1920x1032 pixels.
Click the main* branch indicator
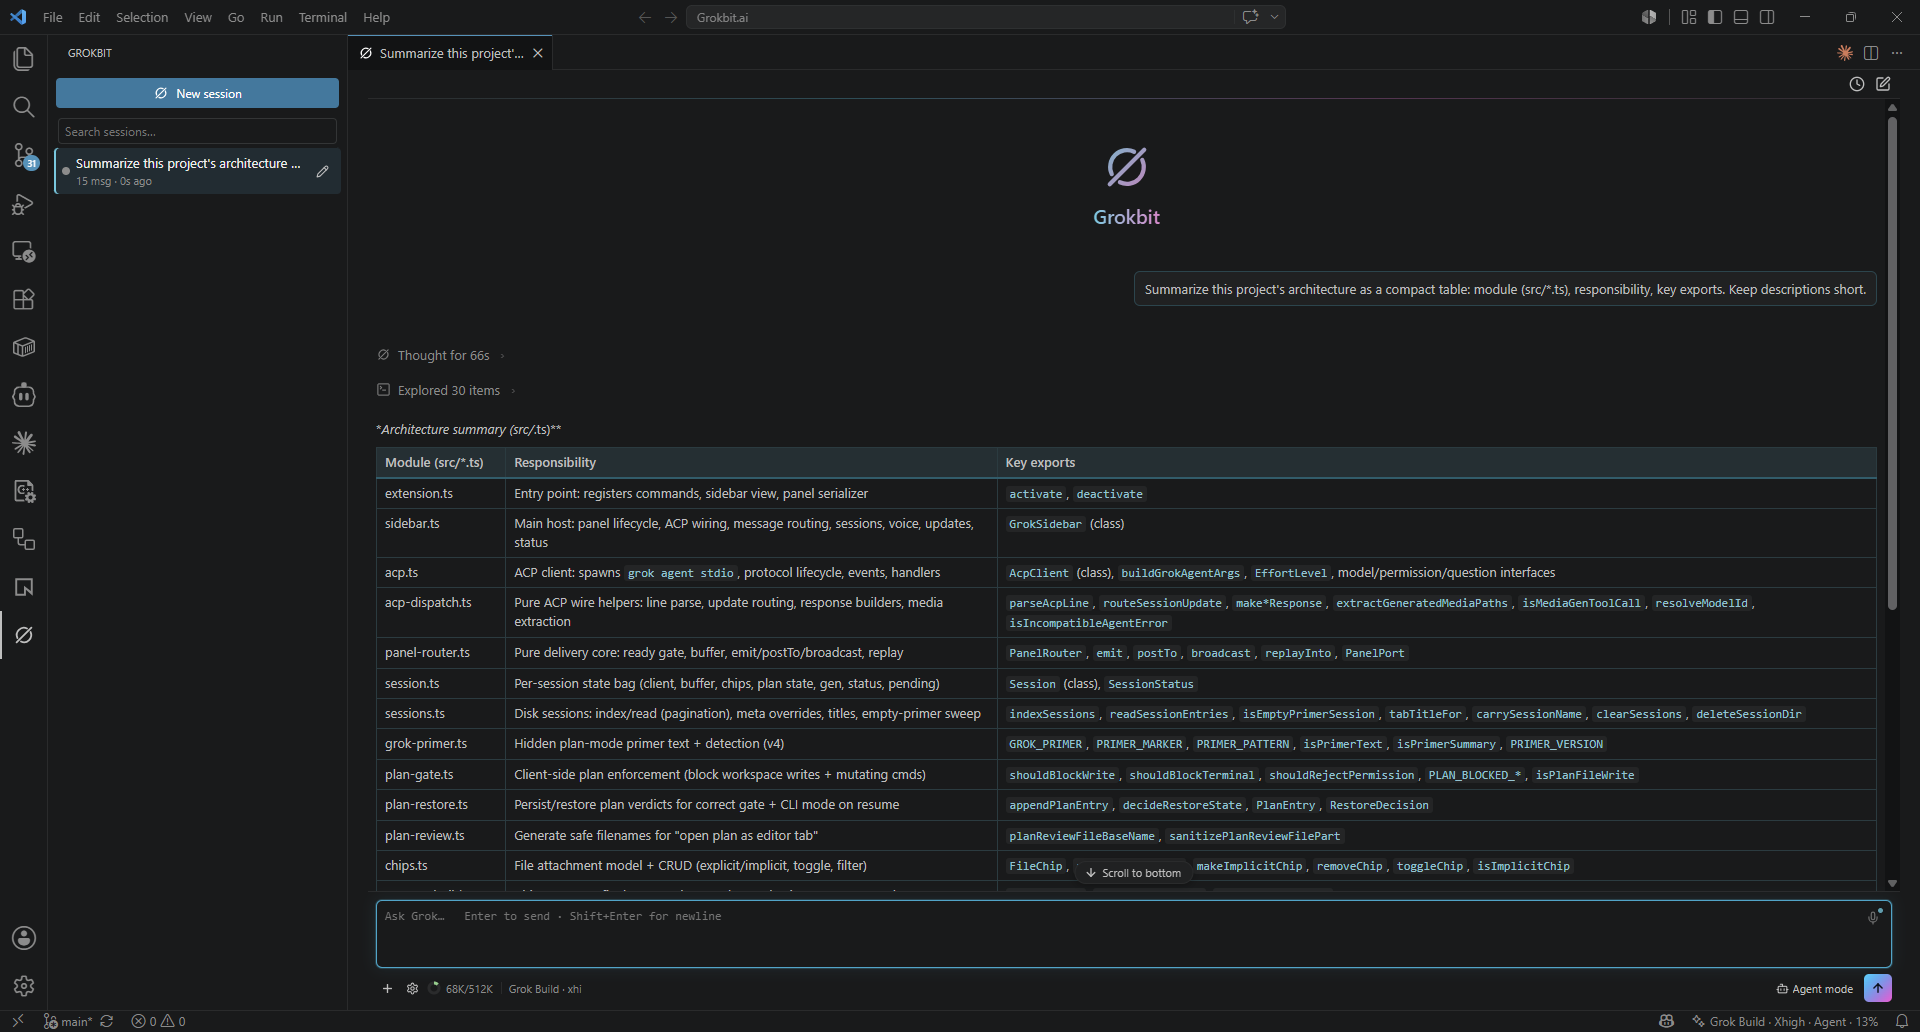pos(68,1021)
